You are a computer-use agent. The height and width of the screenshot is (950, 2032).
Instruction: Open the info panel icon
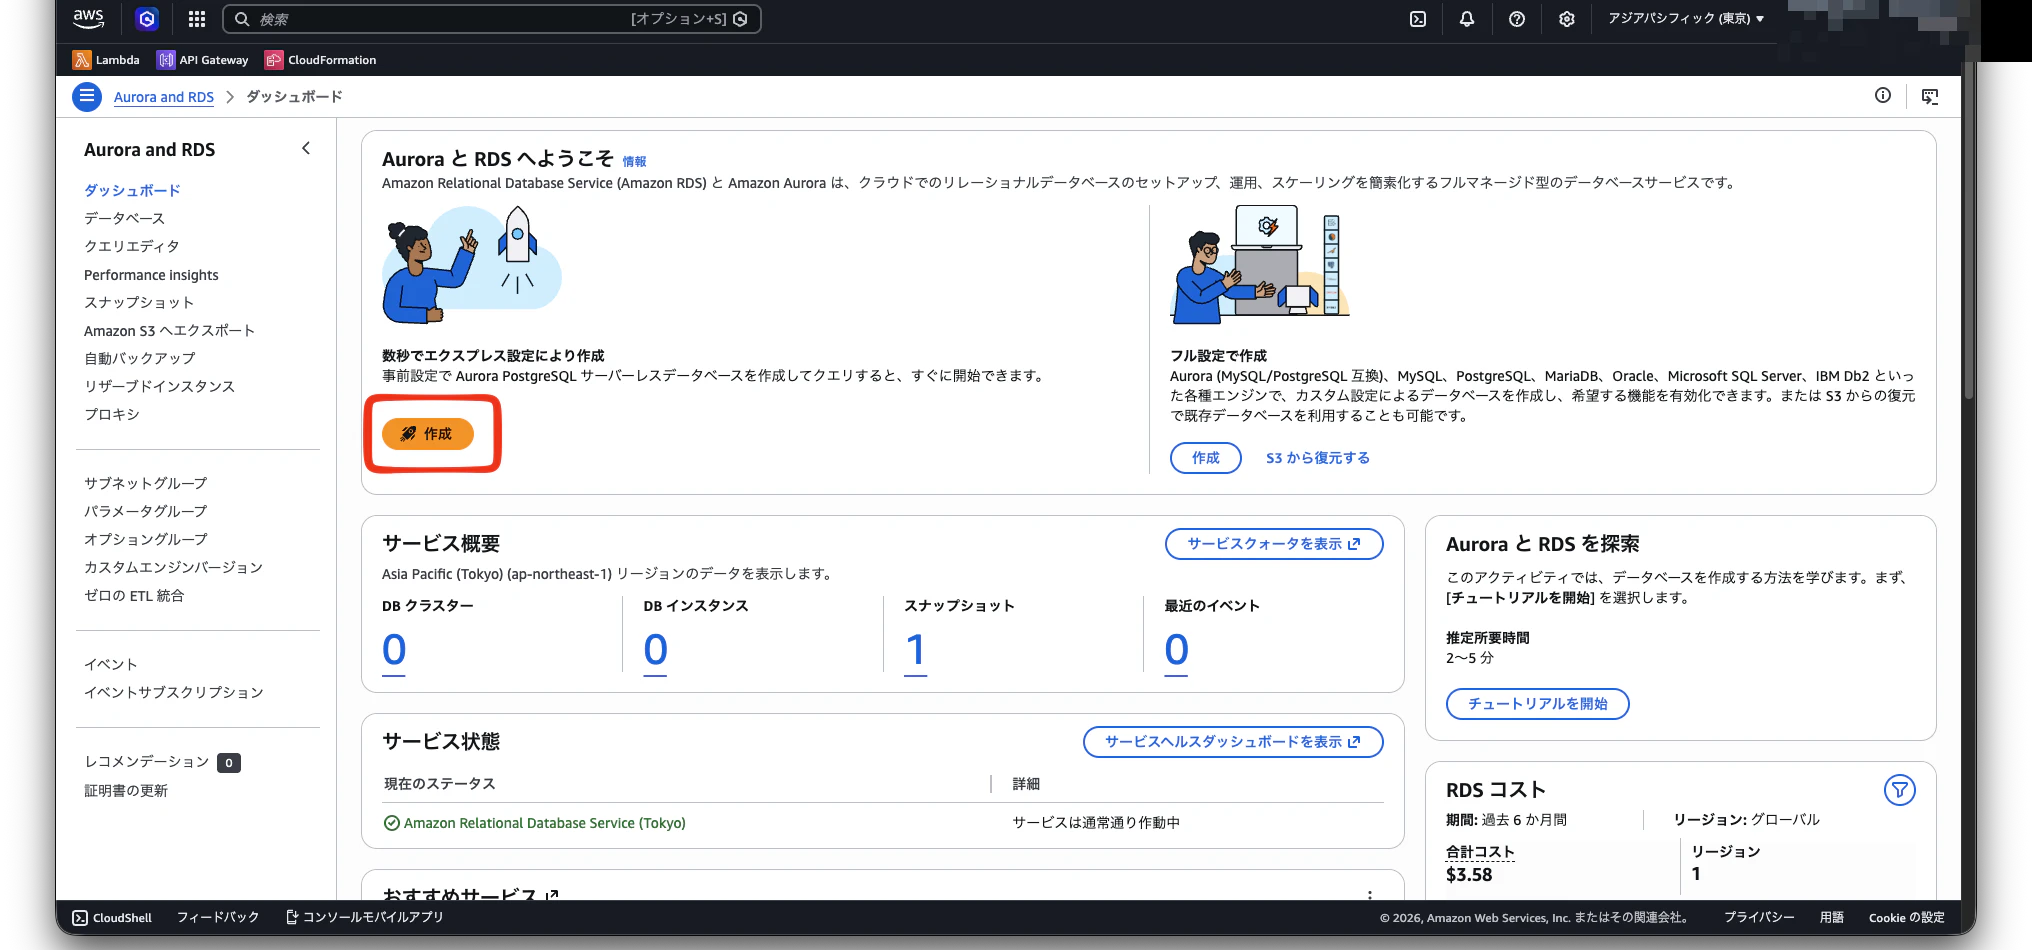tap(1883, 96)
